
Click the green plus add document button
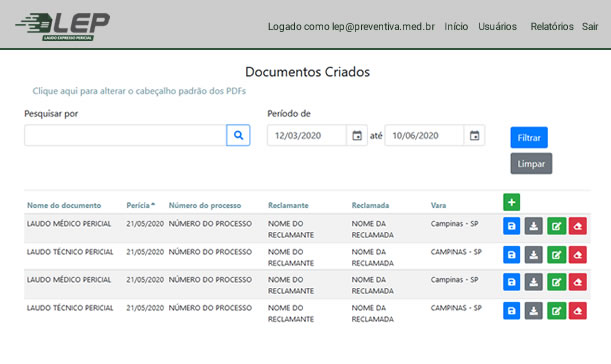[x=511, y=202]
